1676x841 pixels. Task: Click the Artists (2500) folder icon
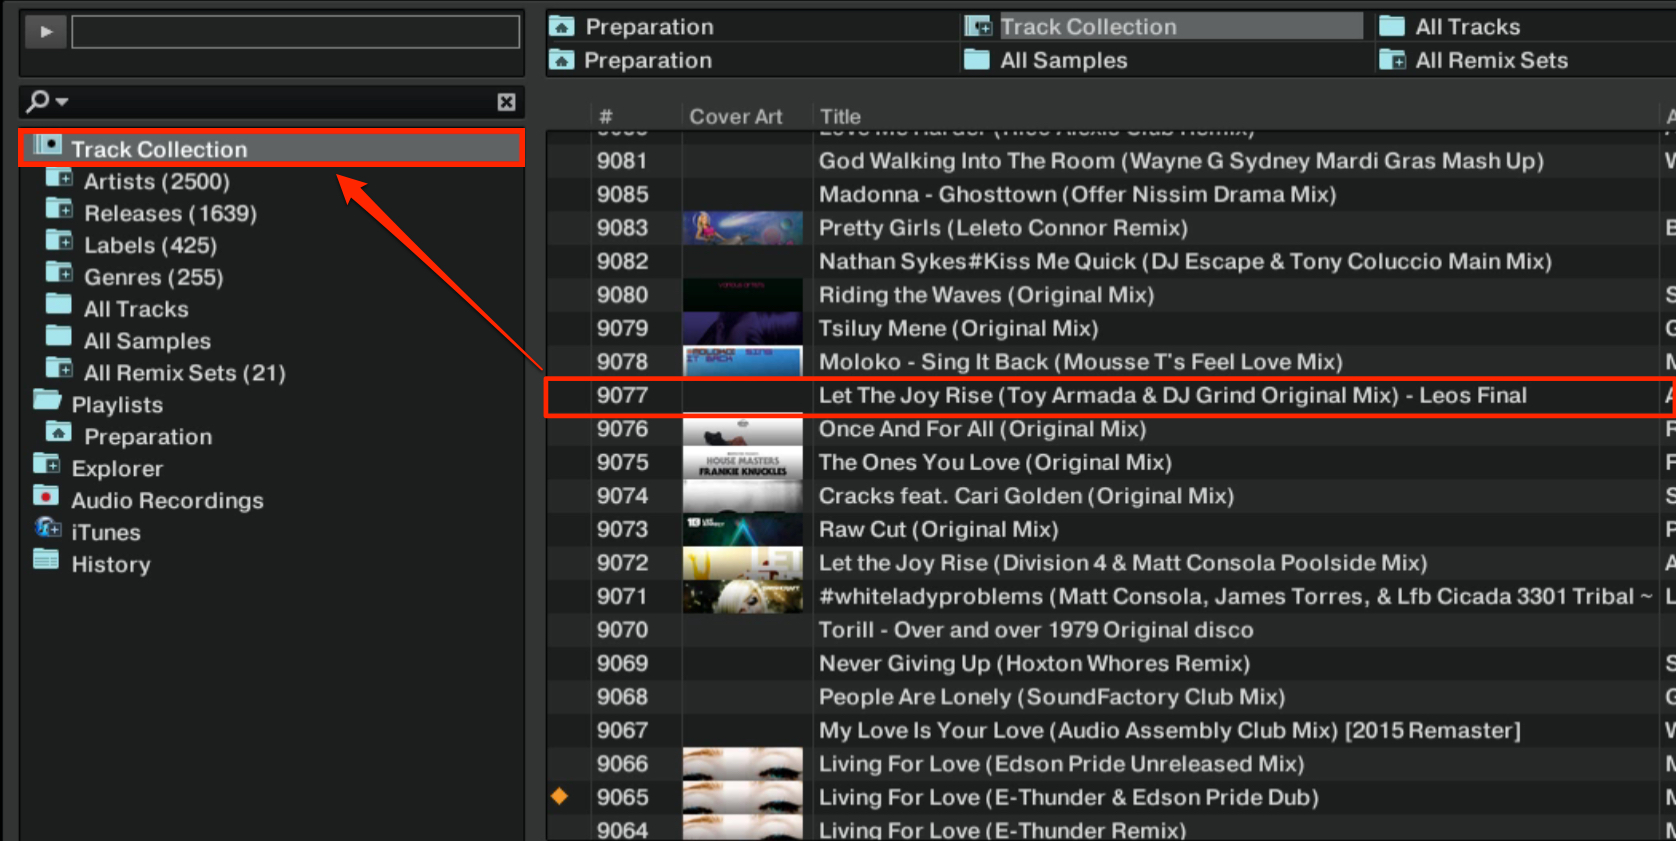tap(59, 179)
